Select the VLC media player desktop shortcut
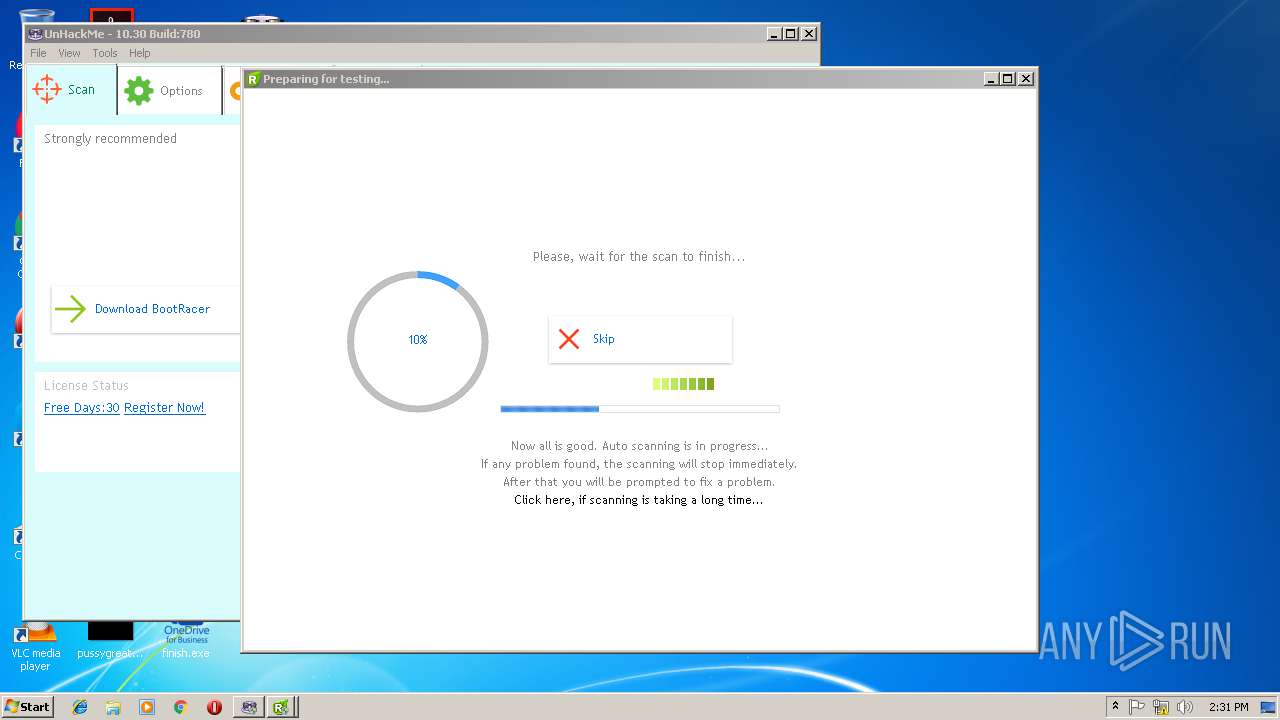 (35, 645)
